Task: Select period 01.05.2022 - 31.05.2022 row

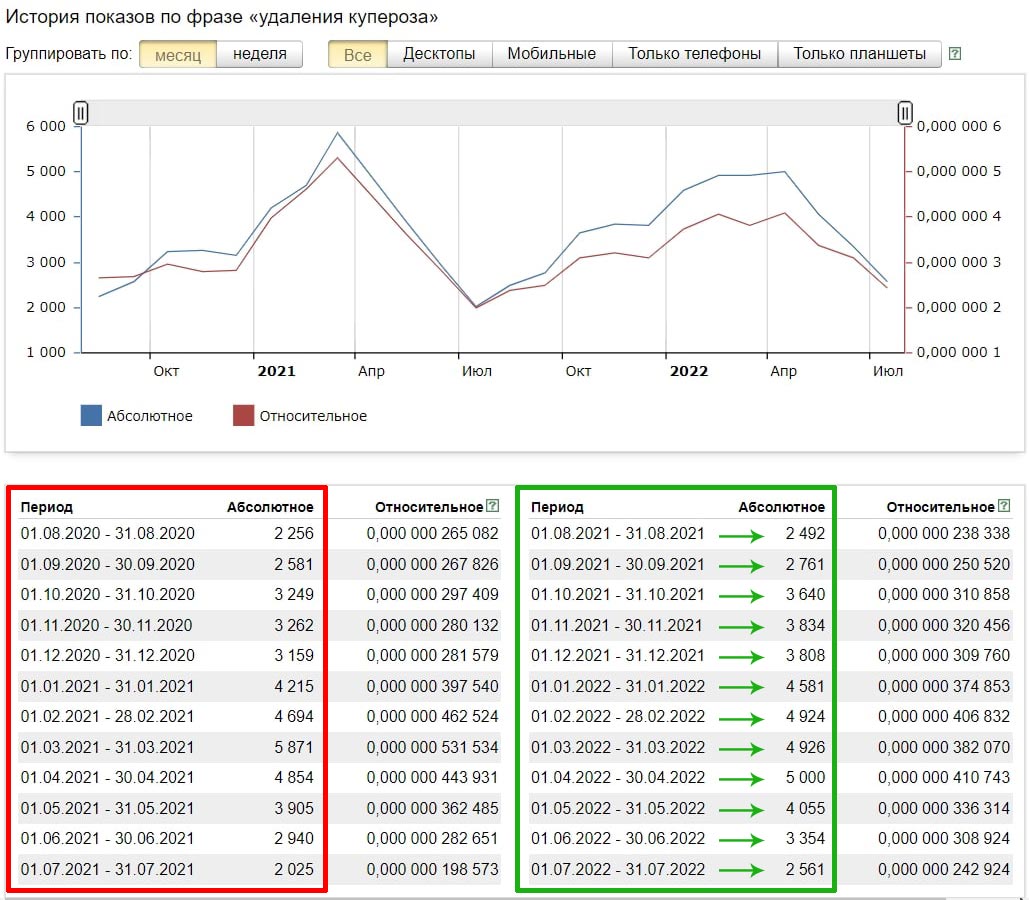Action: pyautogui.click(x=770, y=808)
